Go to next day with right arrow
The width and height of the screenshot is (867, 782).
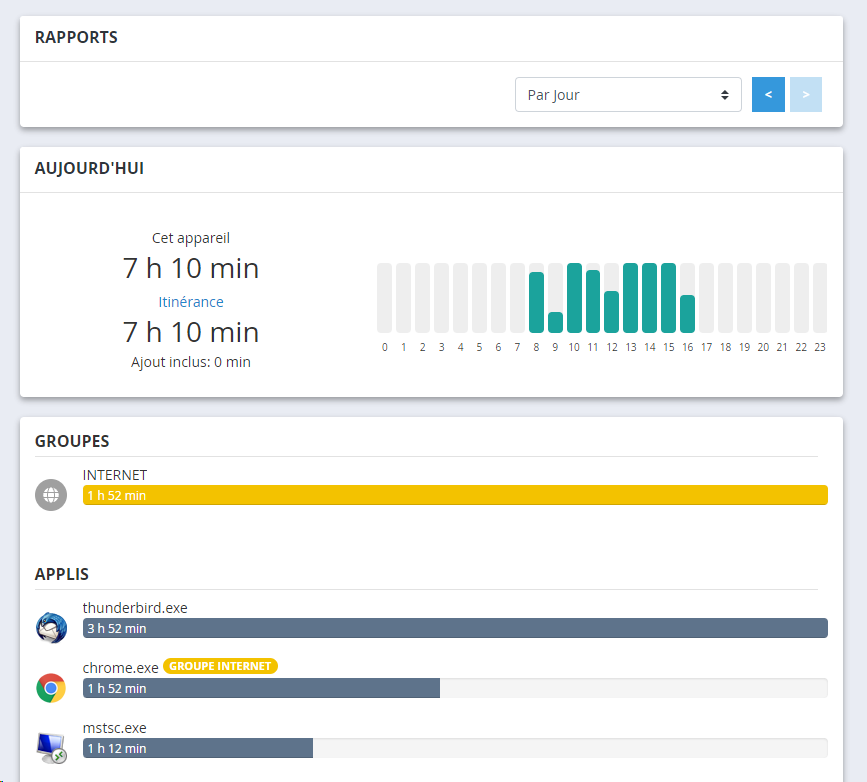point(805,95)
